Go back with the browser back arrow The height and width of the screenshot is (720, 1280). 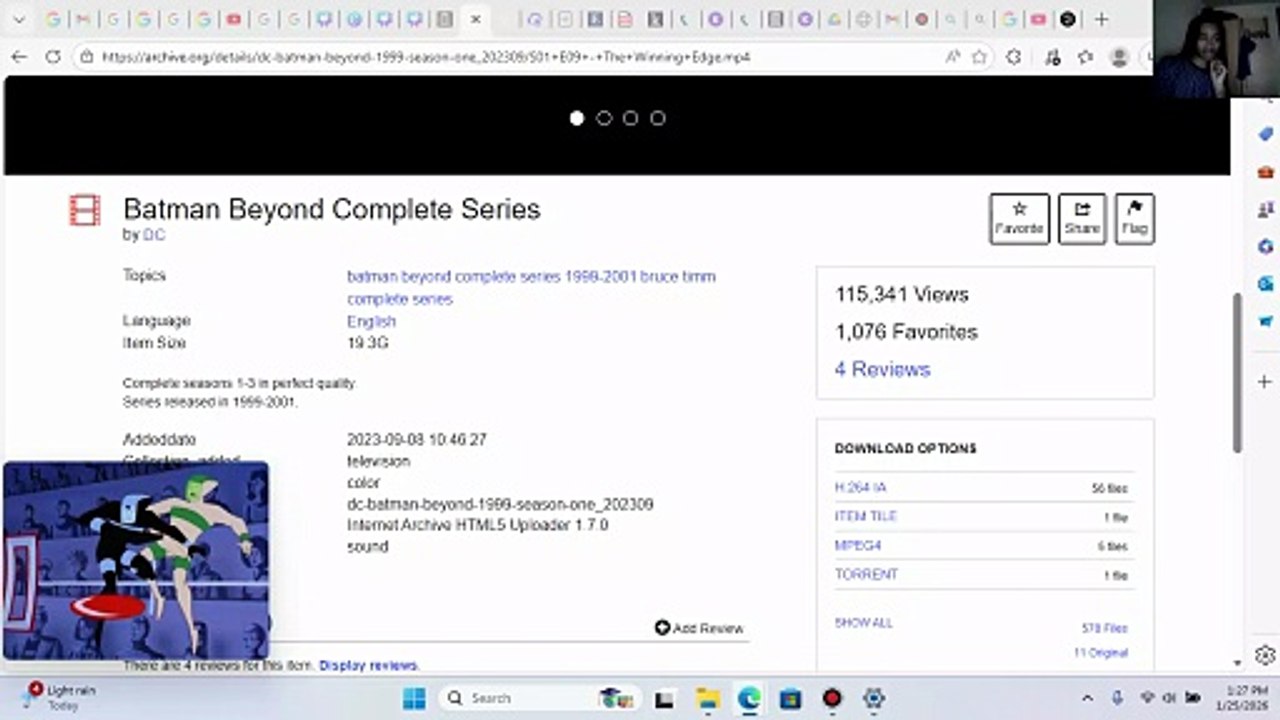(19, 57)
